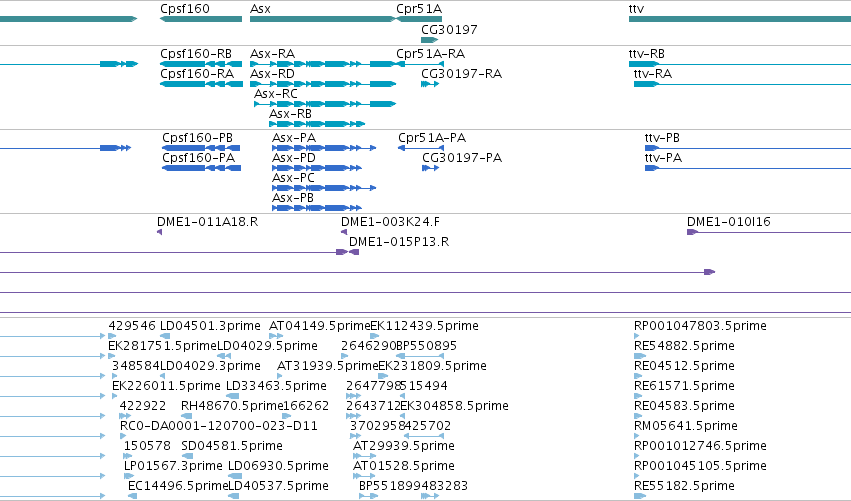The height and width of the screenshot is (501, 851).
Task: Select the Asx-RC transcript label
Action: coord(276,94)
